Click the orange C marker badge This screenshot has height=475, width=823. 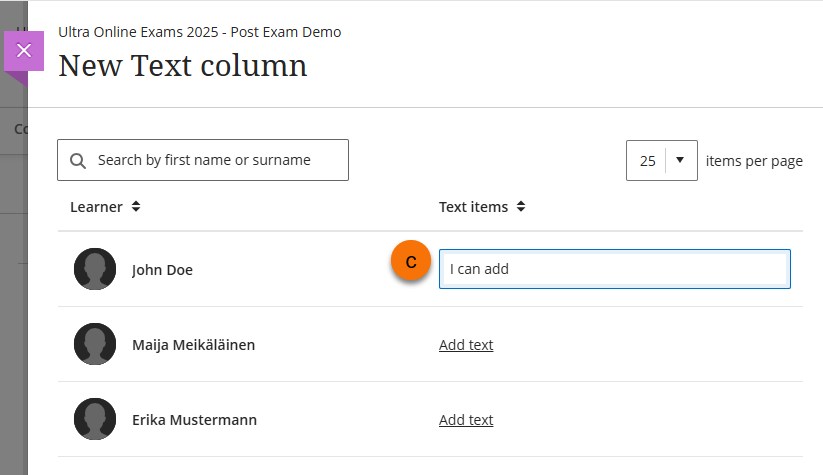pos(411,262)
